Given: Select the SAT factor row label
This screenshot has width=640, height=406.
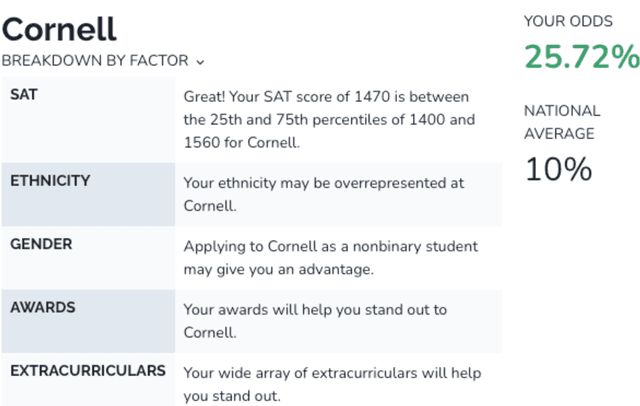Looking at the screenshot, I should click(24, 95).
